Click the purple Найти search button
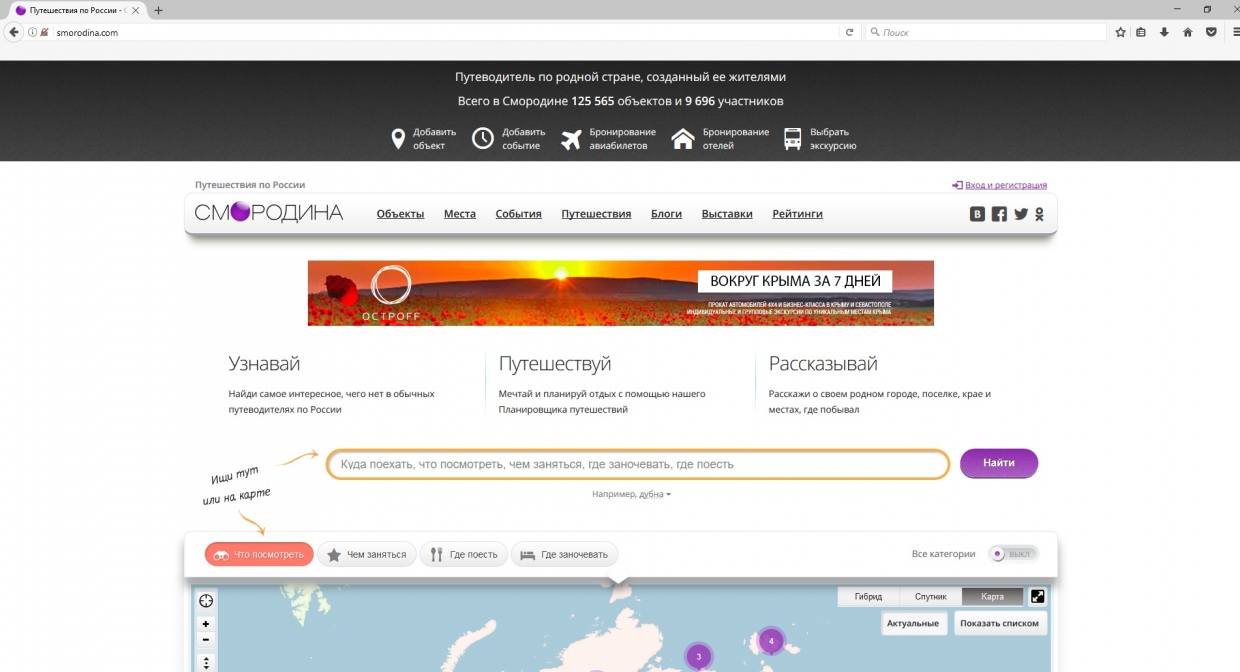The width and height of the screenshot is (1240, 672). point(999,463)
